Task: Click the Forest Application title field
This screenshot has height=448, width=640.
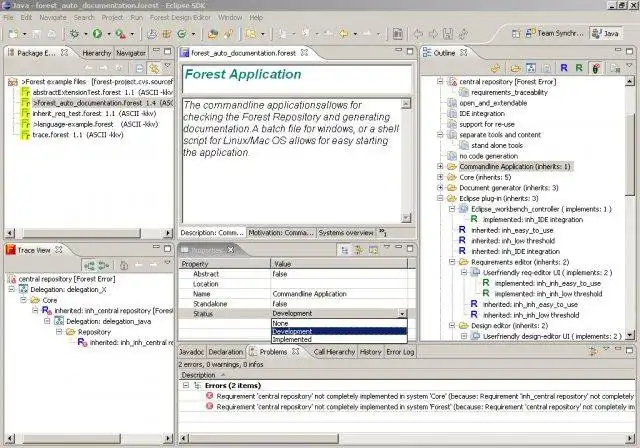Action: click(x=297, y=78)
